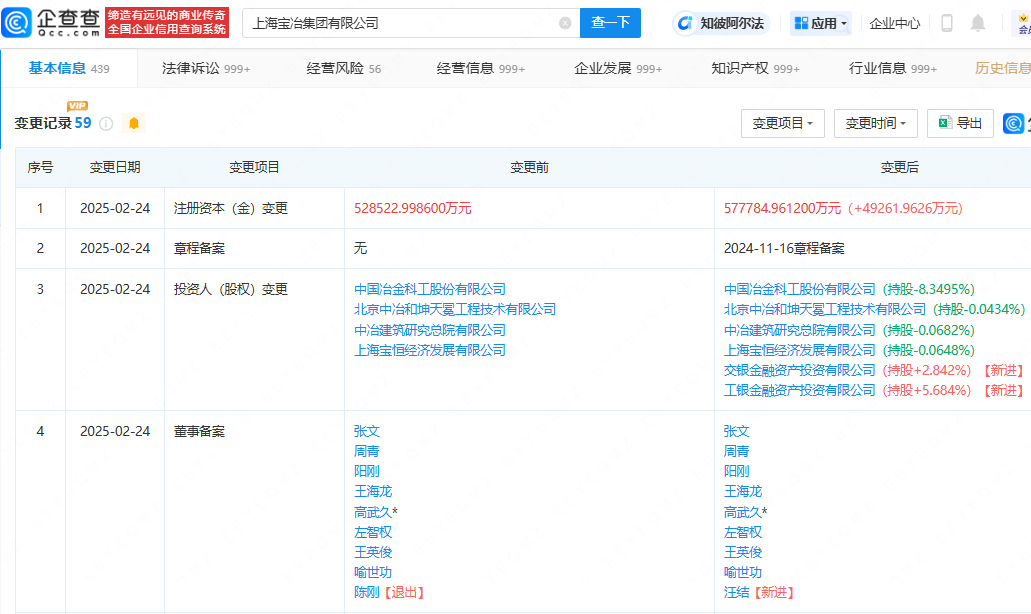Open director 陈刚 marked 退出
1031x614 pixels.
[367, 593]
